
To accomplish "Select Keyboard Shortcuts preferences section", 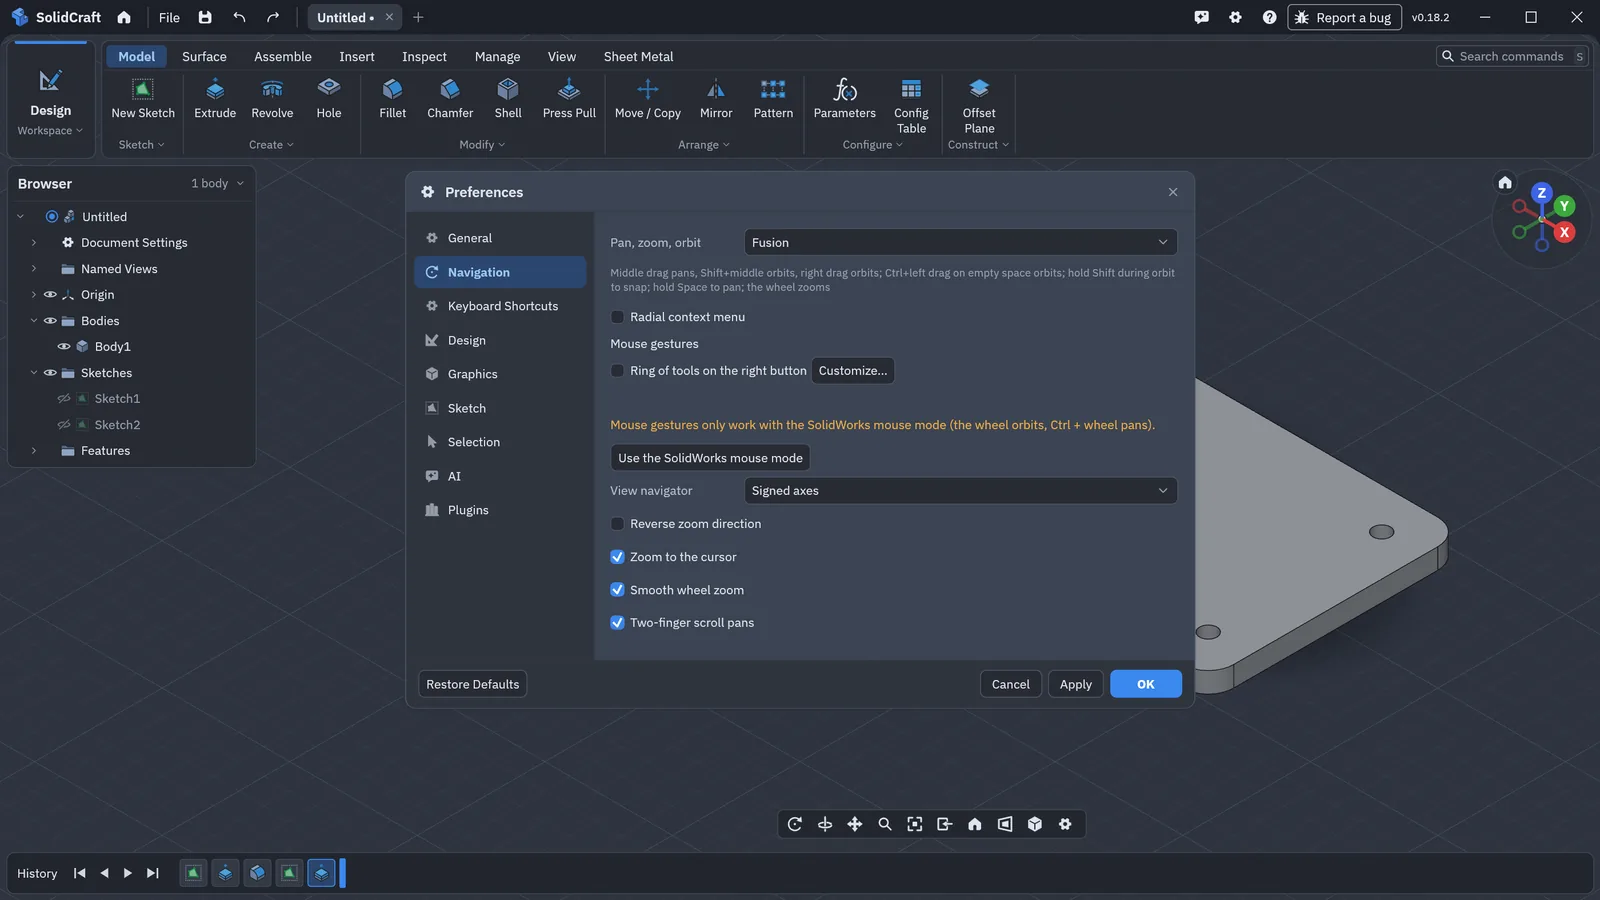I will [x=500, y=306].
